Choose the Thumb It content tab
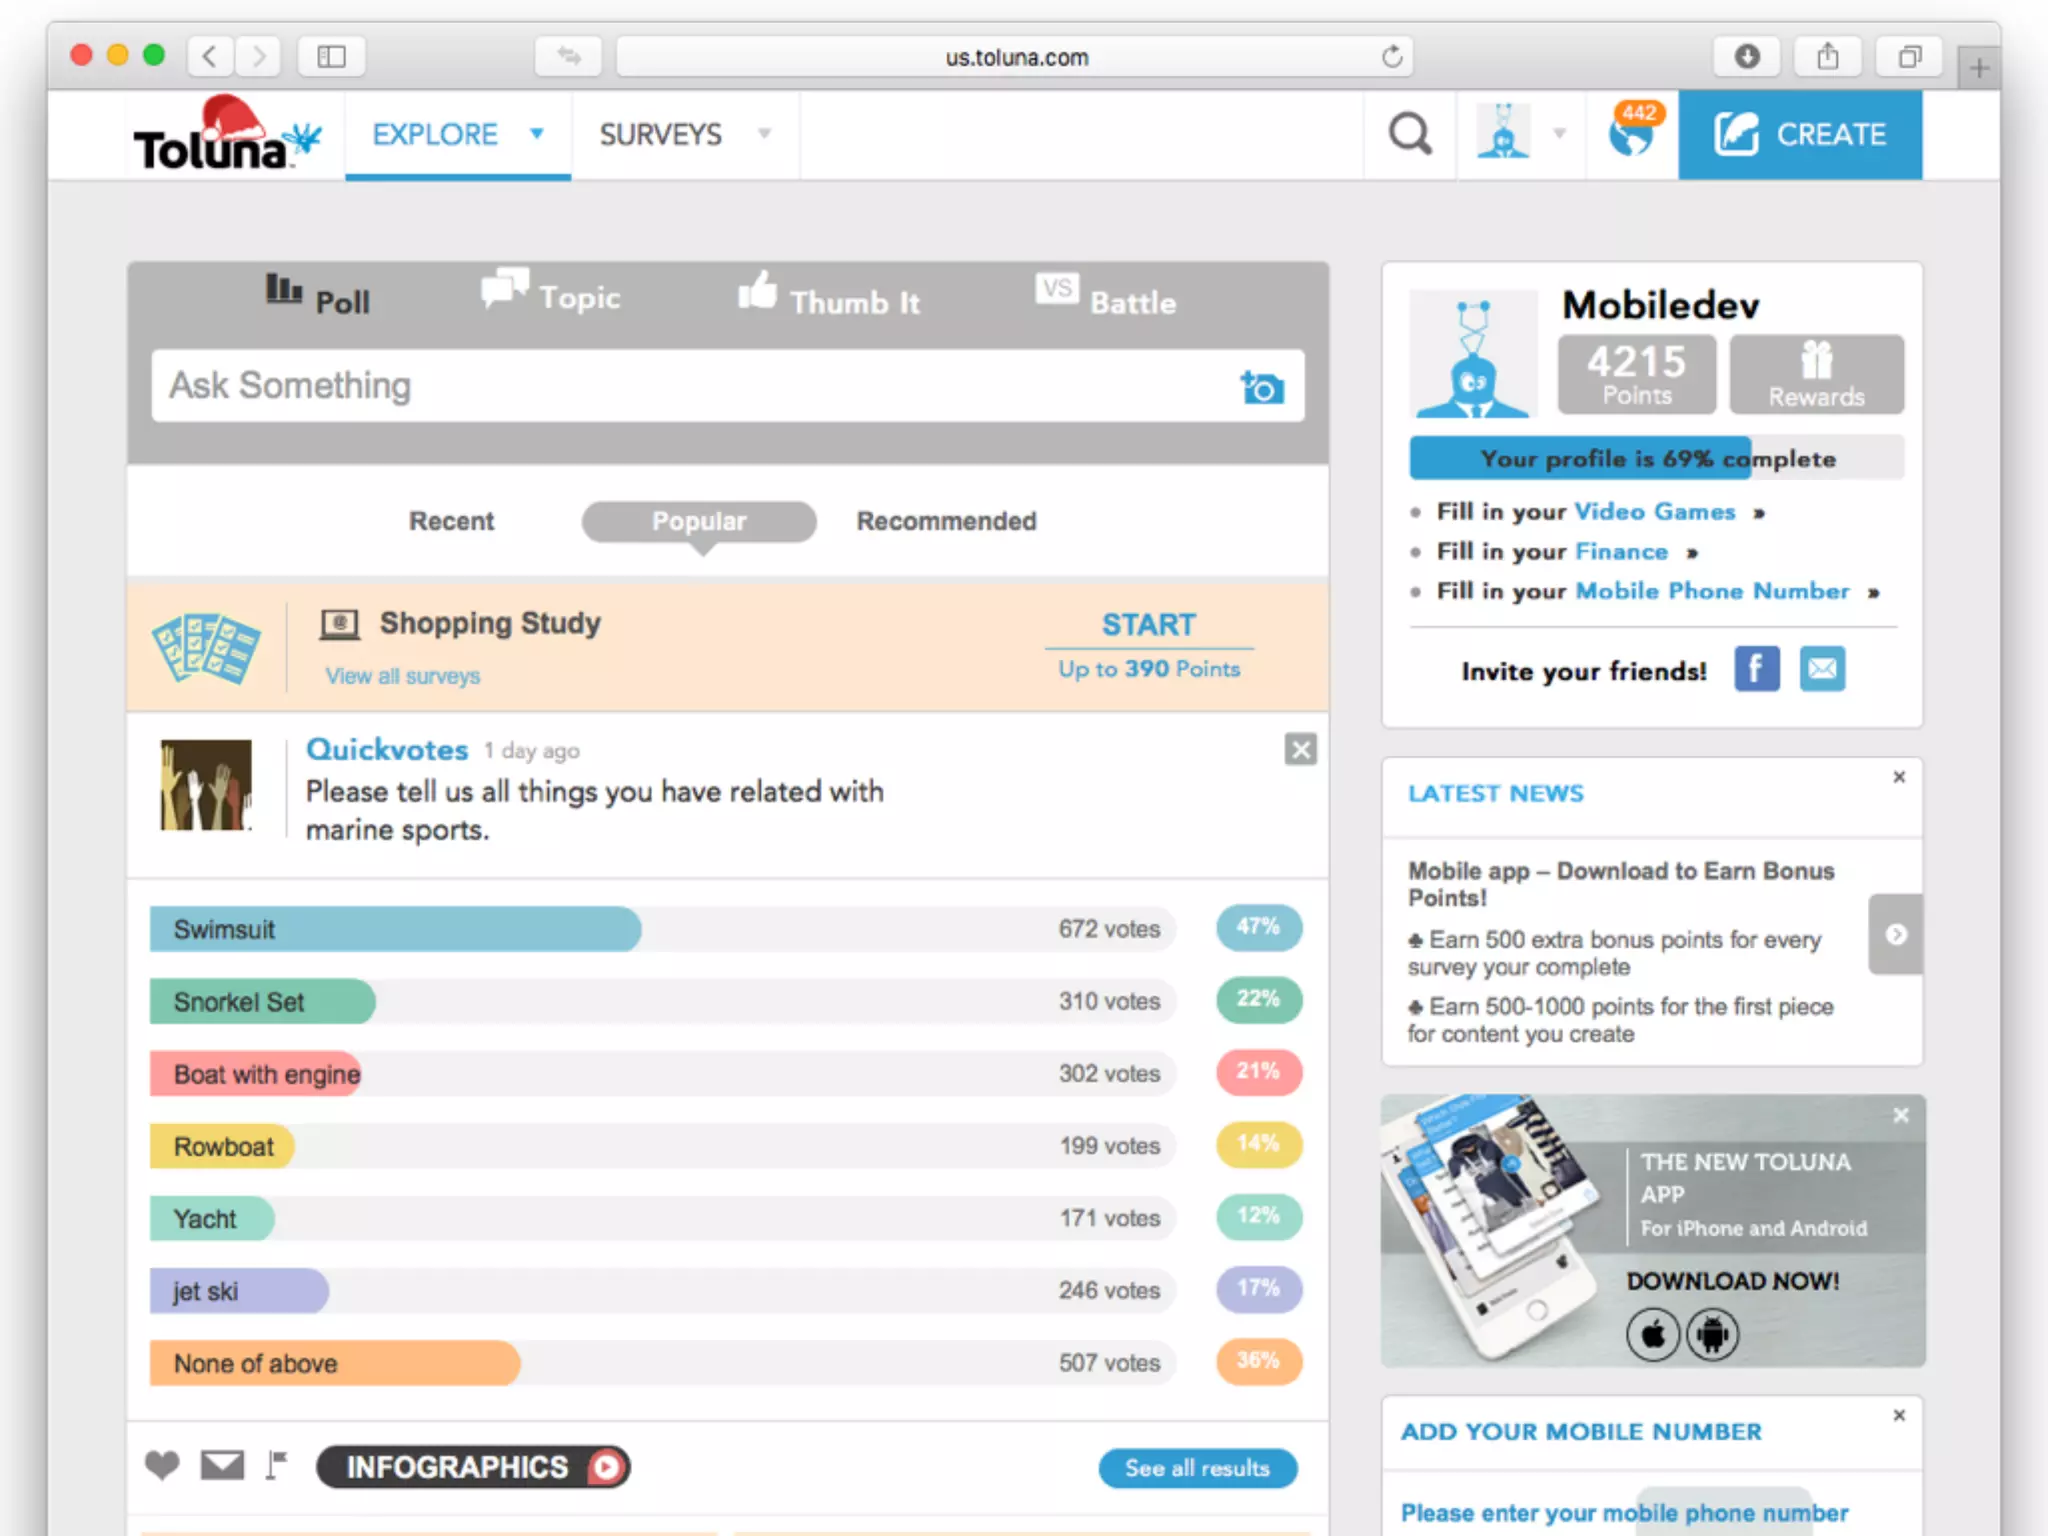The image size is (2048, 1536). coord(829,300)
